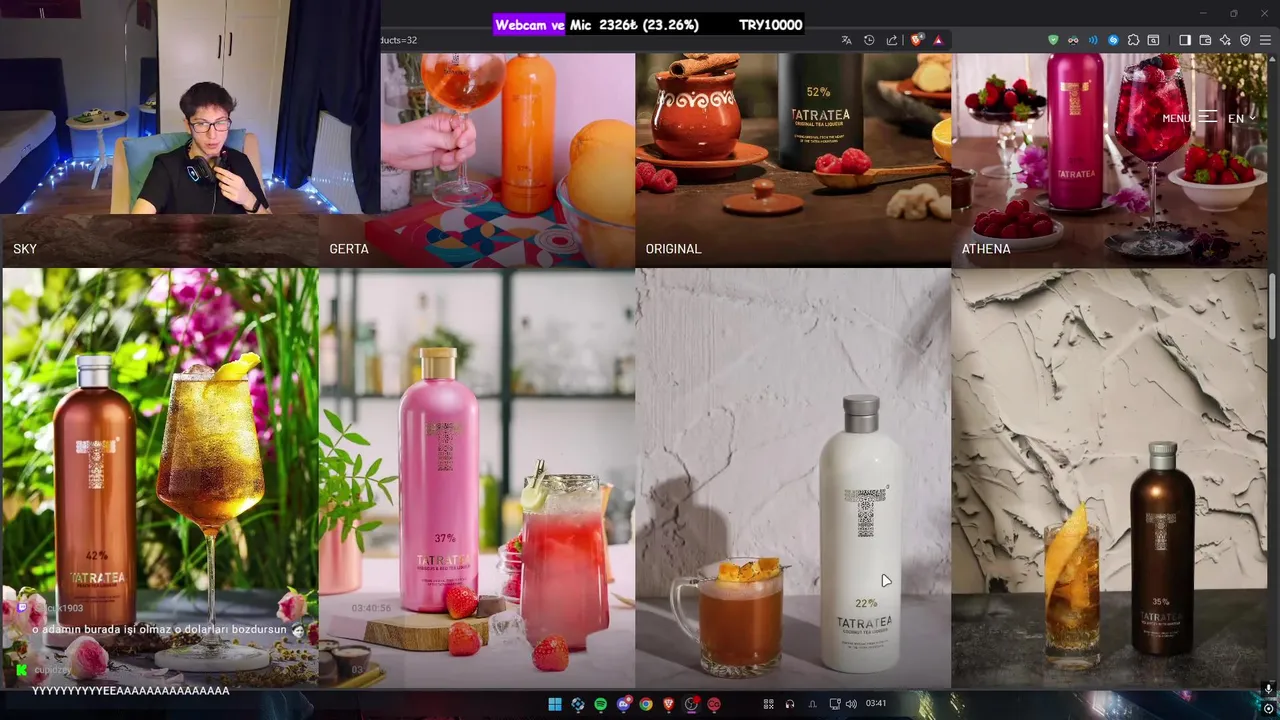The height and width of the screenshot is (720, 1280).
Task: Open the browser hamburger main menu
Action: (x=1266, y=40)
